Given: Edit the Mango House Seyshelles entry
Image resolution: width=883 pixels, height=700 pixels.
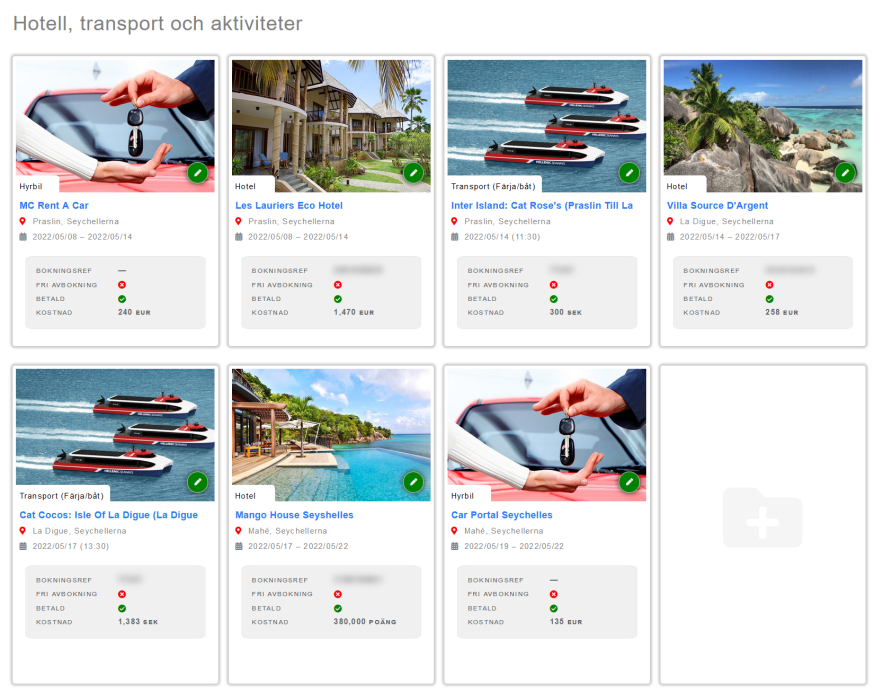Looking at the screenshot, I should coord(414,482).
